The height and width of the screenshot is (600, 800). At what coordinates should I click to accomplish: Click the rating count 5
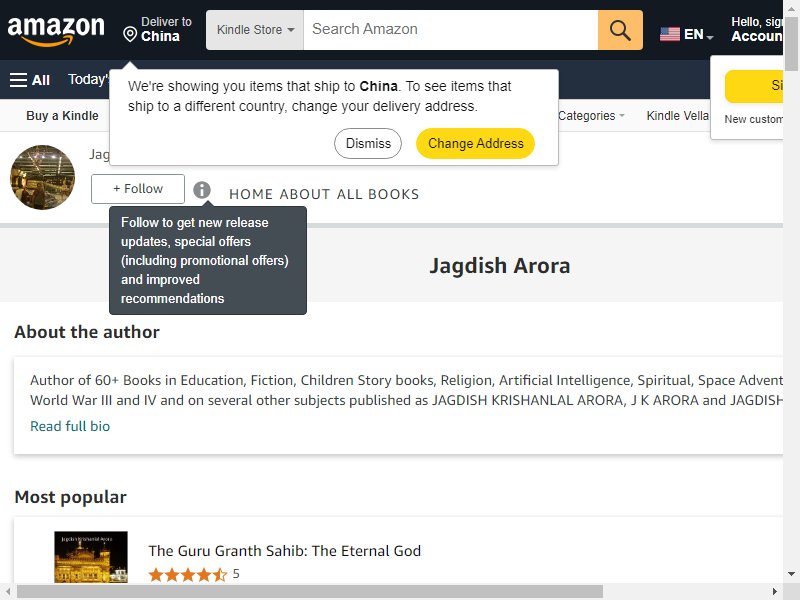(236, 574)
